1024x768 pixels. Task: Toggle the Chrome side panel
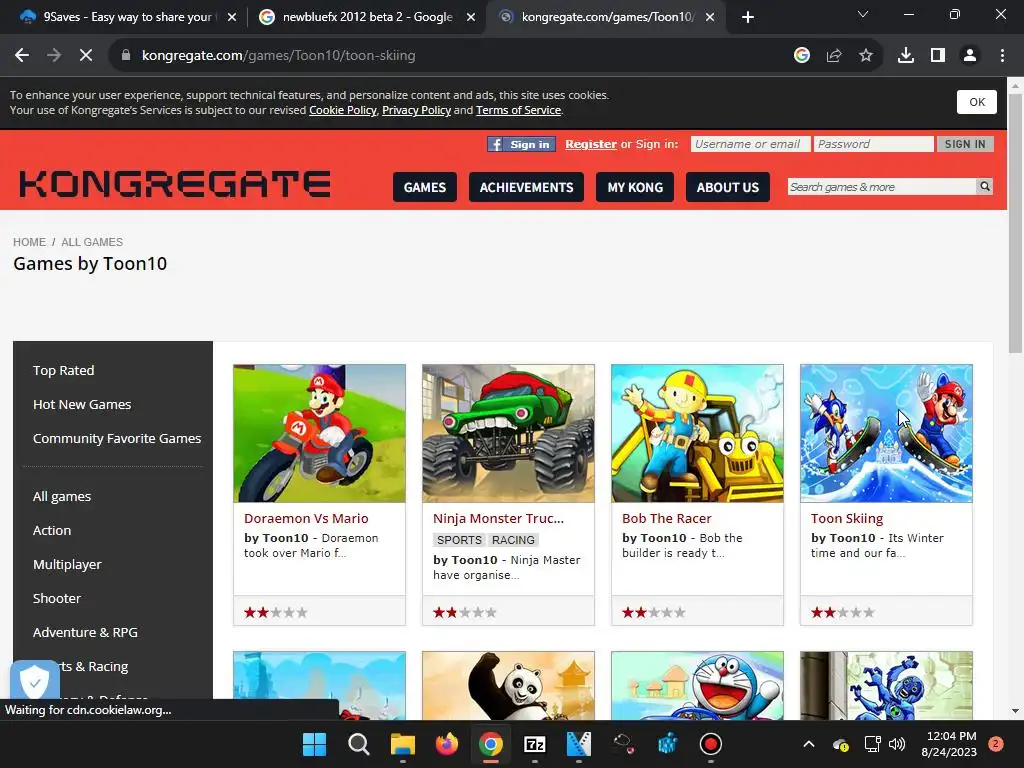[938, 56]
